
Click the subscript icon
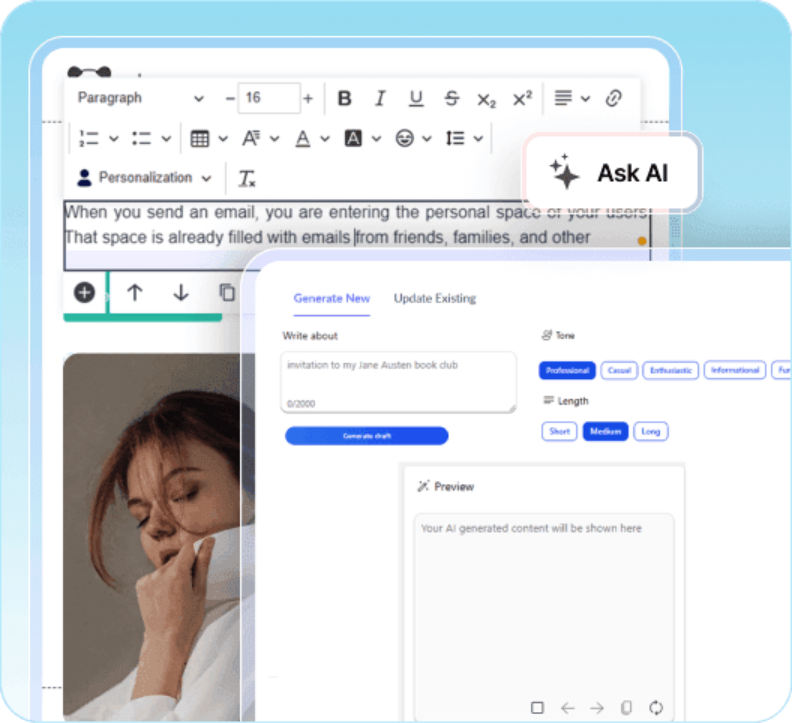click(x=486, y=99)
